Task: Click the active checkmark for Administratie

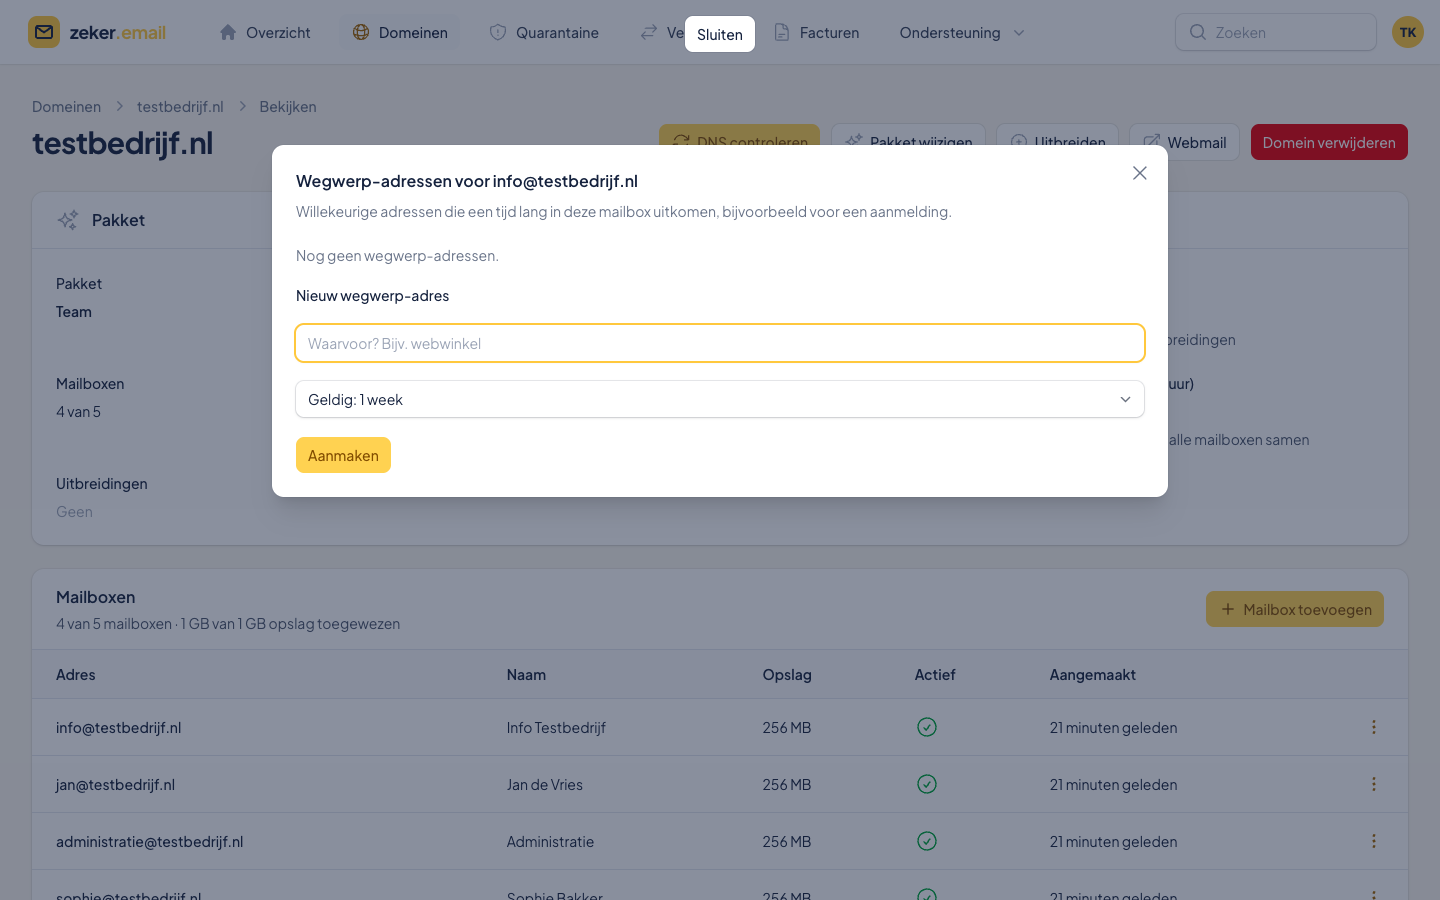Action: [x=927, y=841]
